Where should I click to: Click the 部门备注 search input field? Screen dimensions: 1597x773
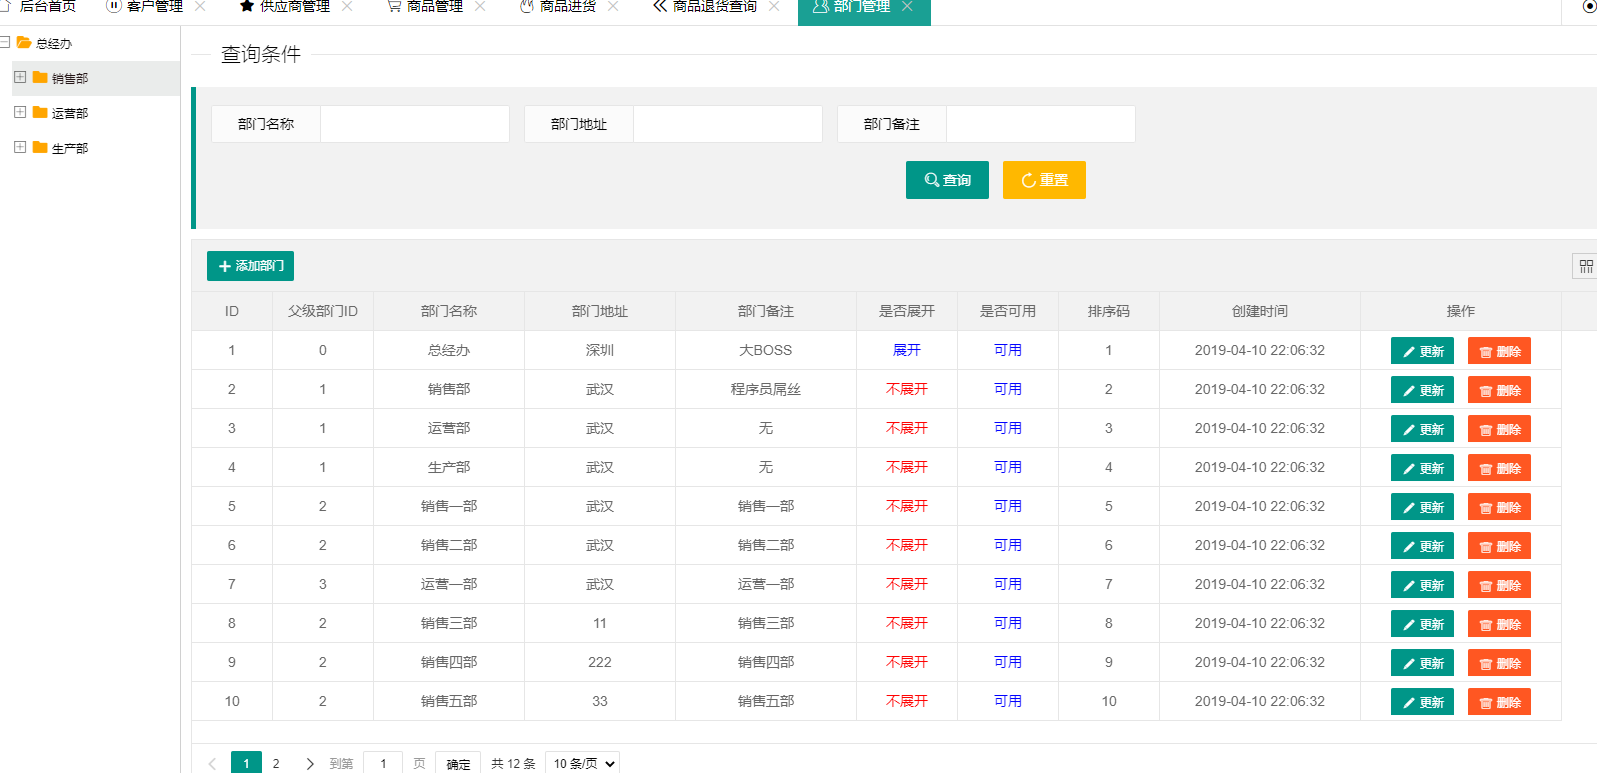click(x=1041, y=124)
